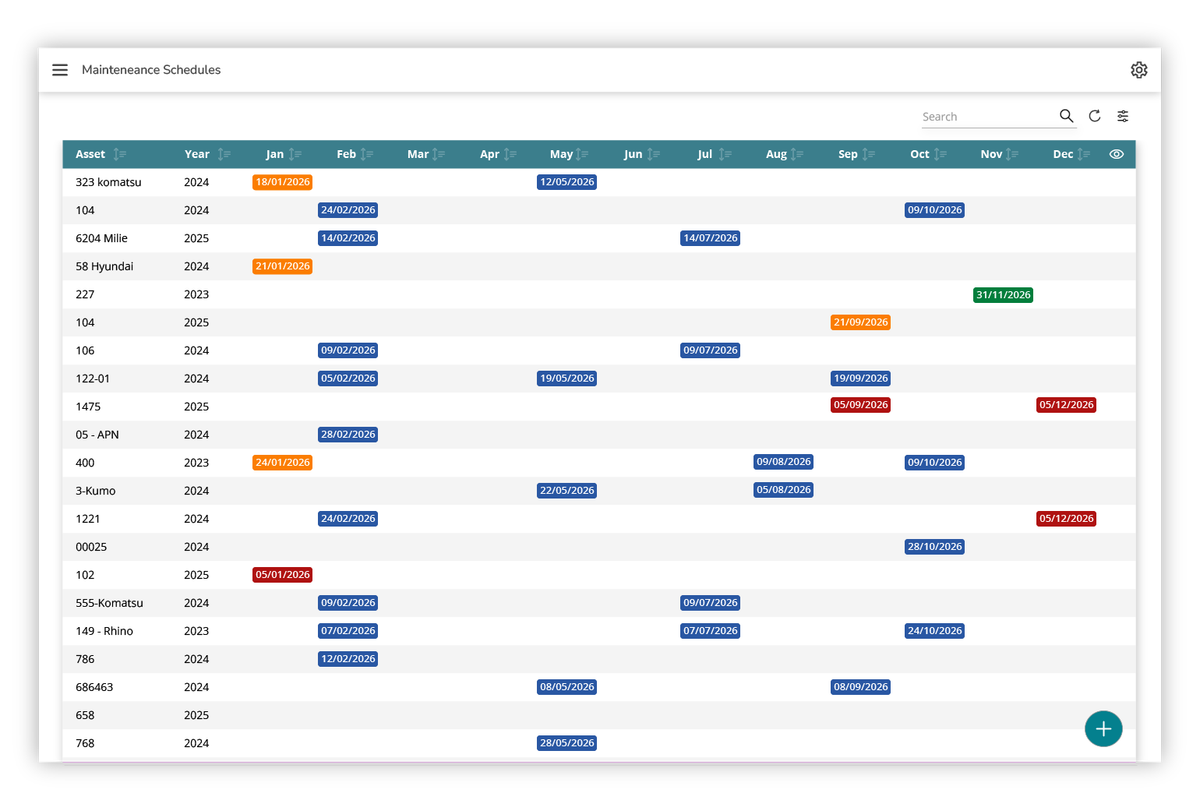Image resolution: width=1200 pixels, height=810 pixels.
Task: Sort by Apr column icon
Action: click(510, 154)
